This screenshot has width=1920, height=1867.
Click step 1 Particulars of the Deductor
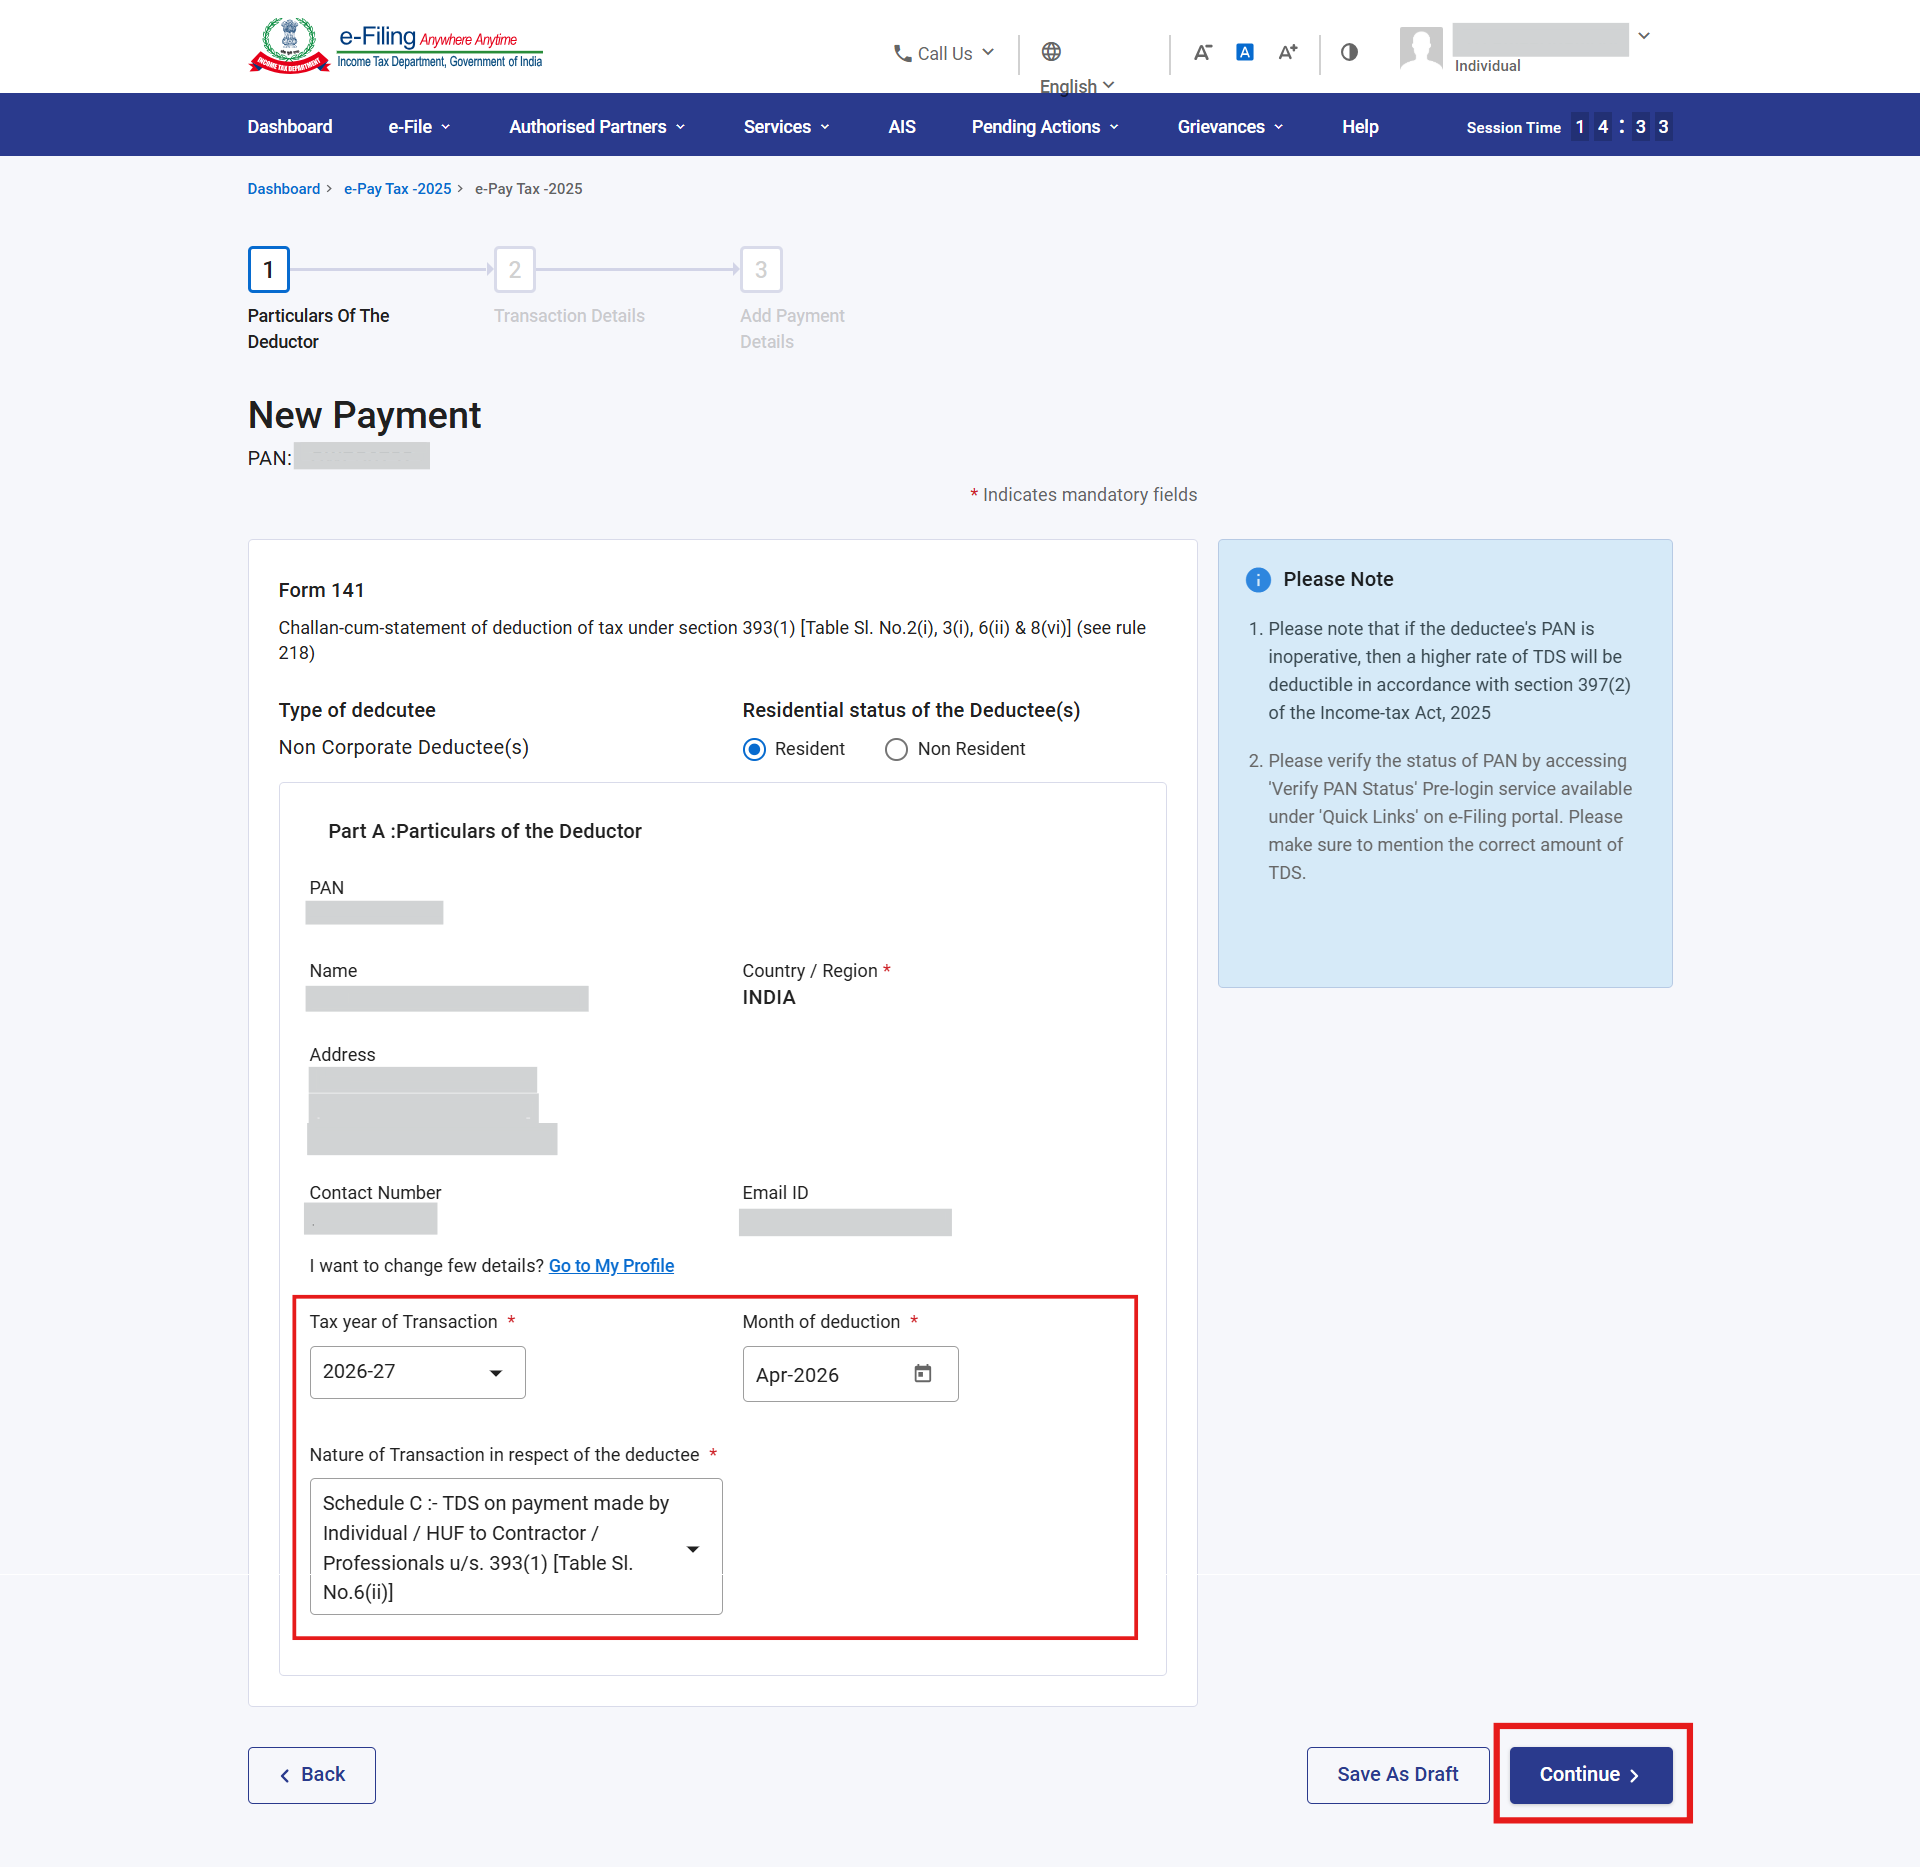point(268,269)
